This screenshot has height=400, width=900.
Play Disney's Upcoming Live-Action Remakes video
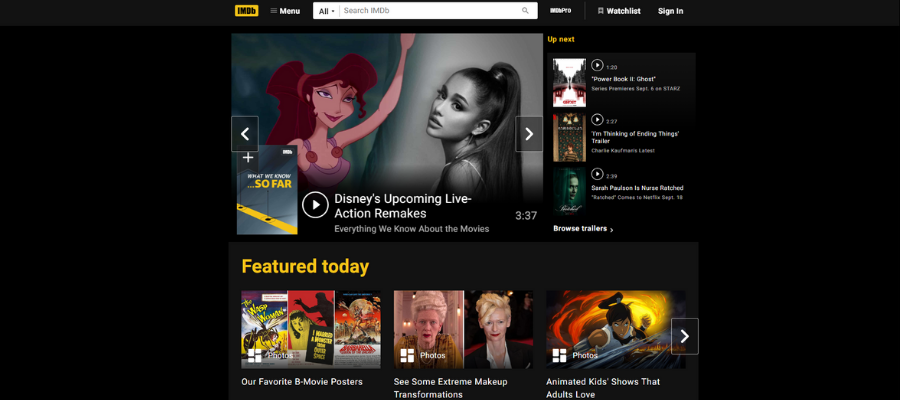point(315,205)
